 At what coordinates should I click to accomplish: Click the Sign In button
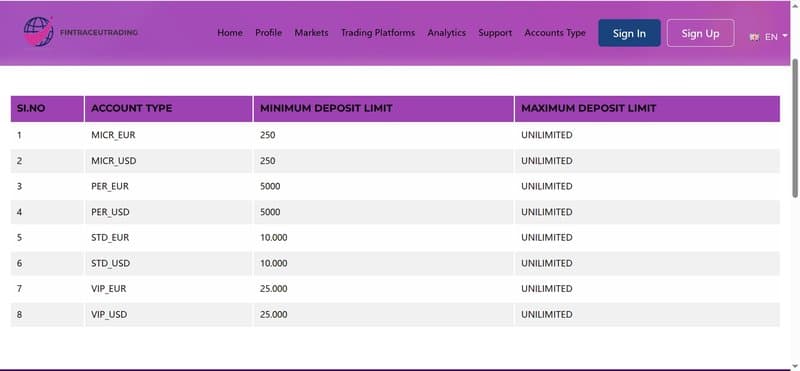pyautogui.click(x=629, y=33)
